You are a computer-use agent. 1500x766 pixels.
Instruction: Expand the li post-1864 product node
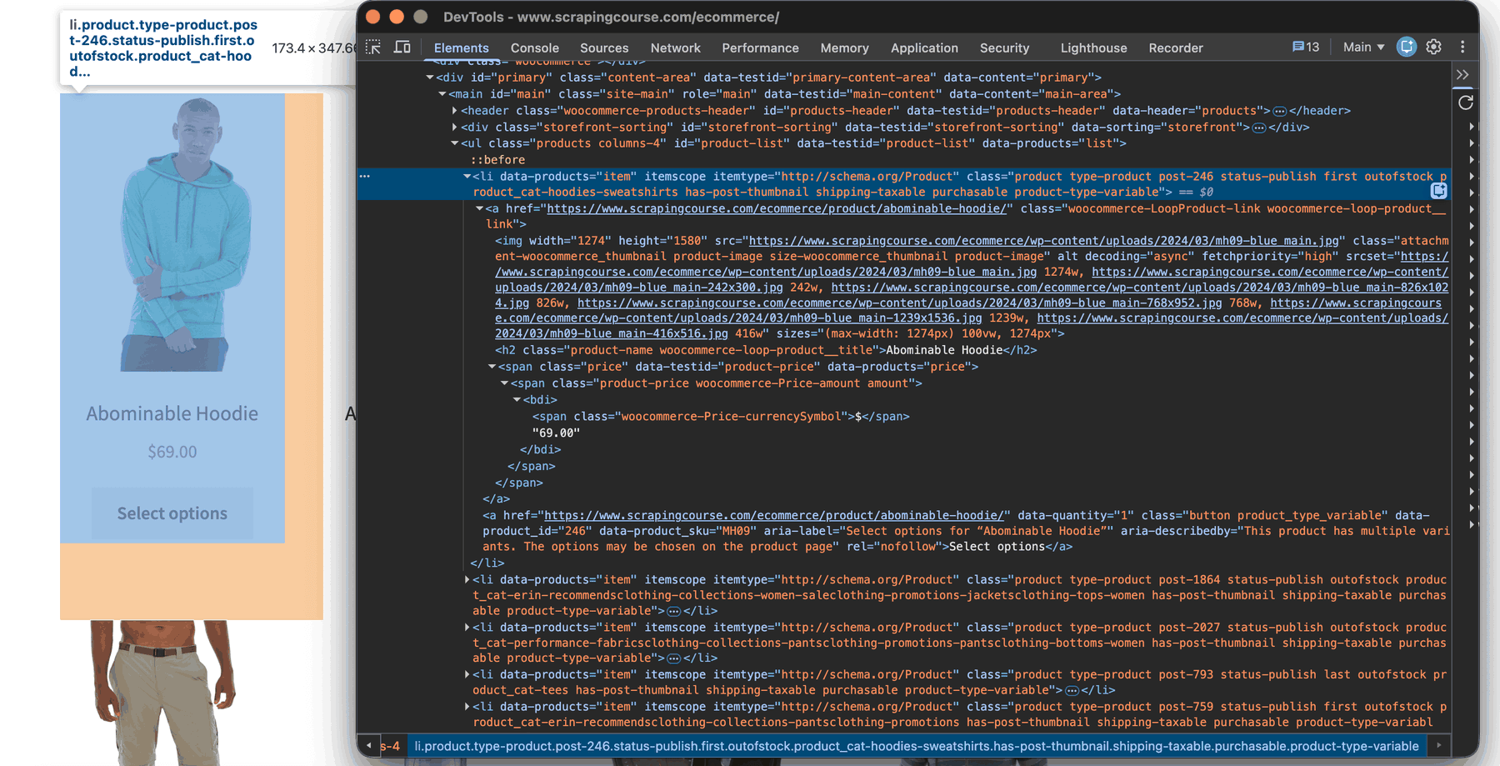click(x=466, y=579)
